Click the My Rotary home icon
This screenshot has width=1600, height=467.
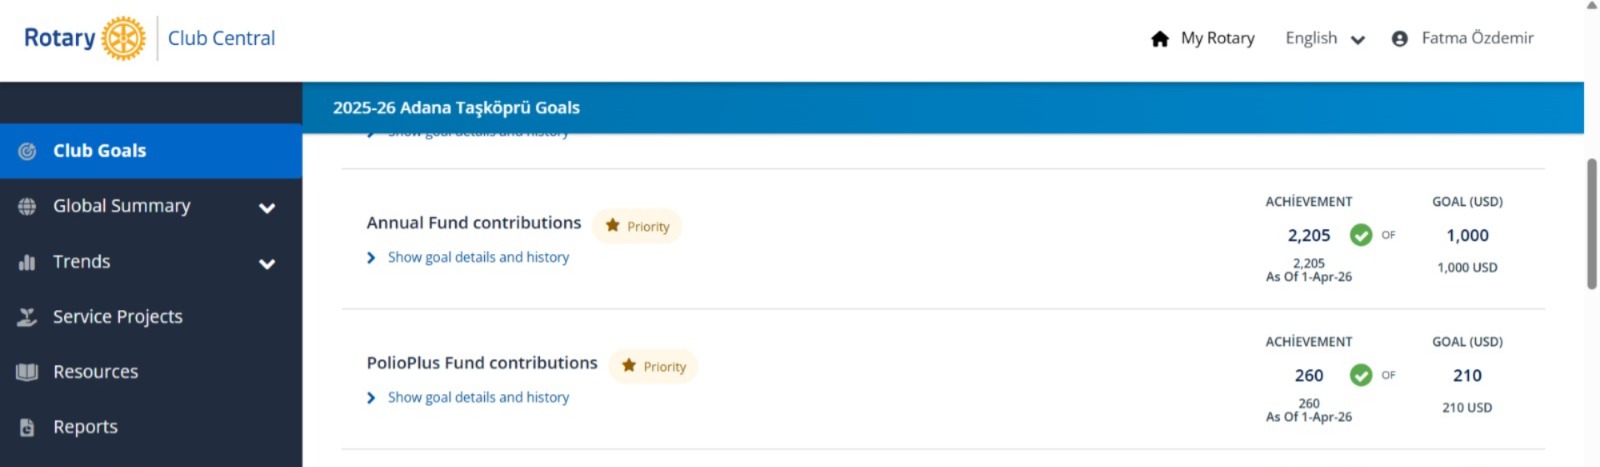[x=1160, y=39]
